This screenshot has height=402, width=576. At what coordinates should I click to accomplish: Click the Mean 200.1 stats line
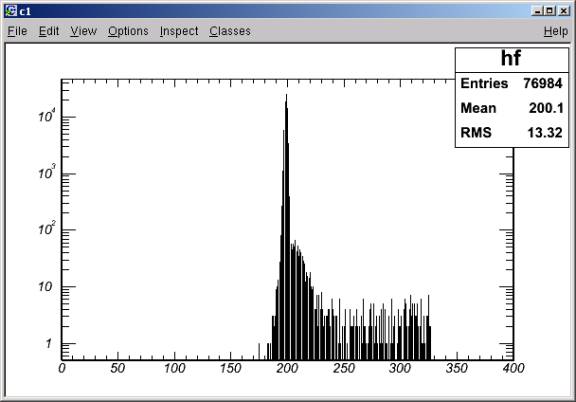tap(511, 108)
